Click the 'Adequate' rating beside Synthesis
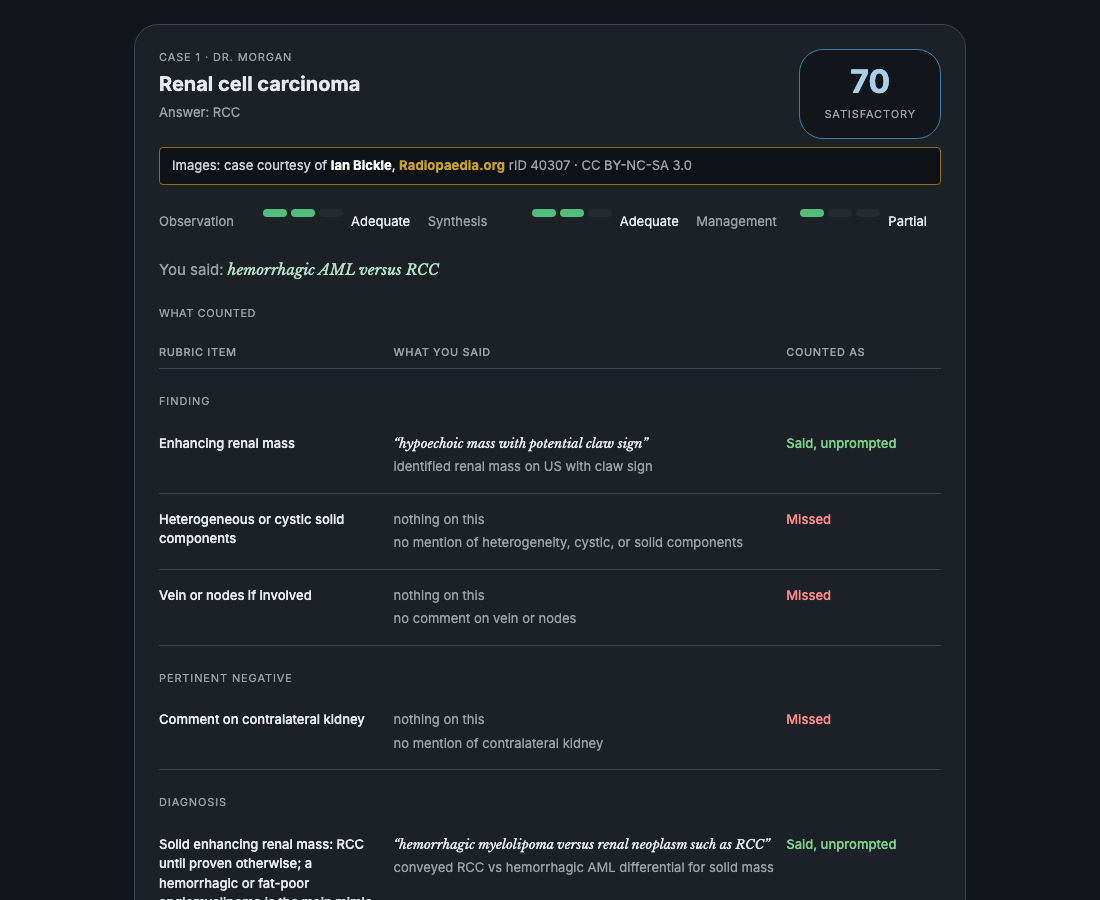This screenshot has width=1100, height=900. tap(649, 222)
